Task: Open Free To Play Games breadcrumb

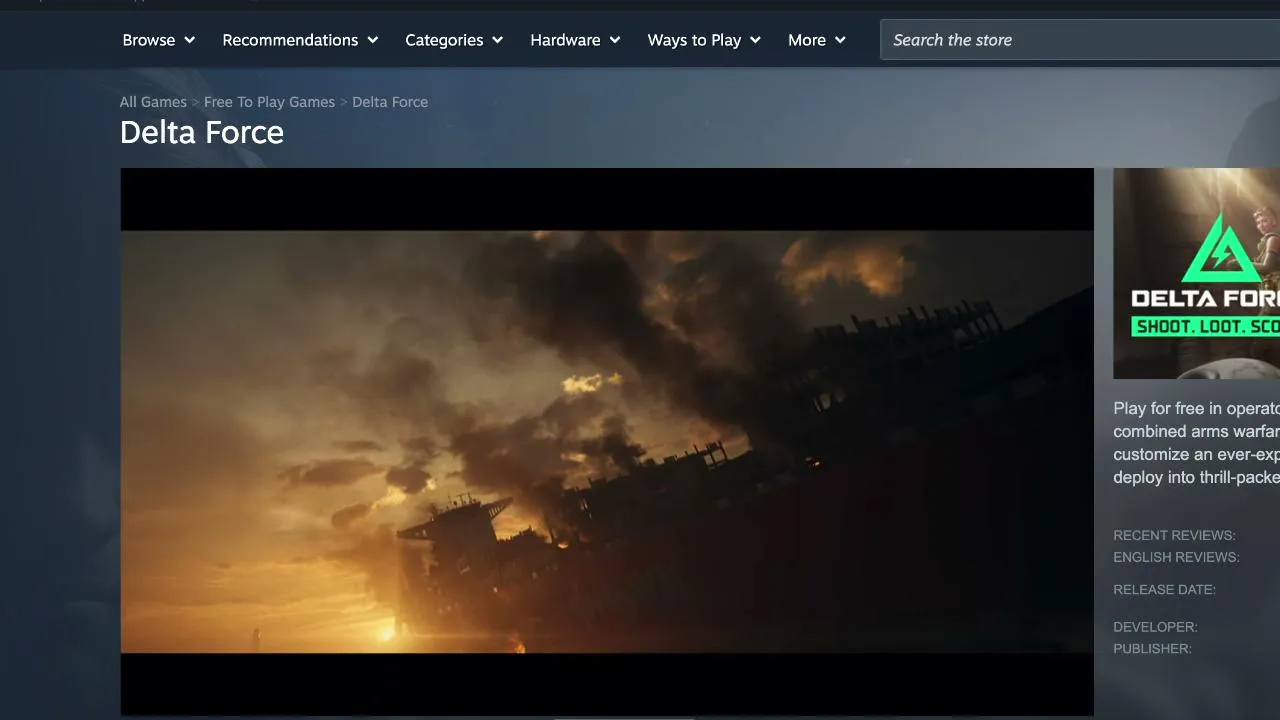Action: click(x=269, y=102)
